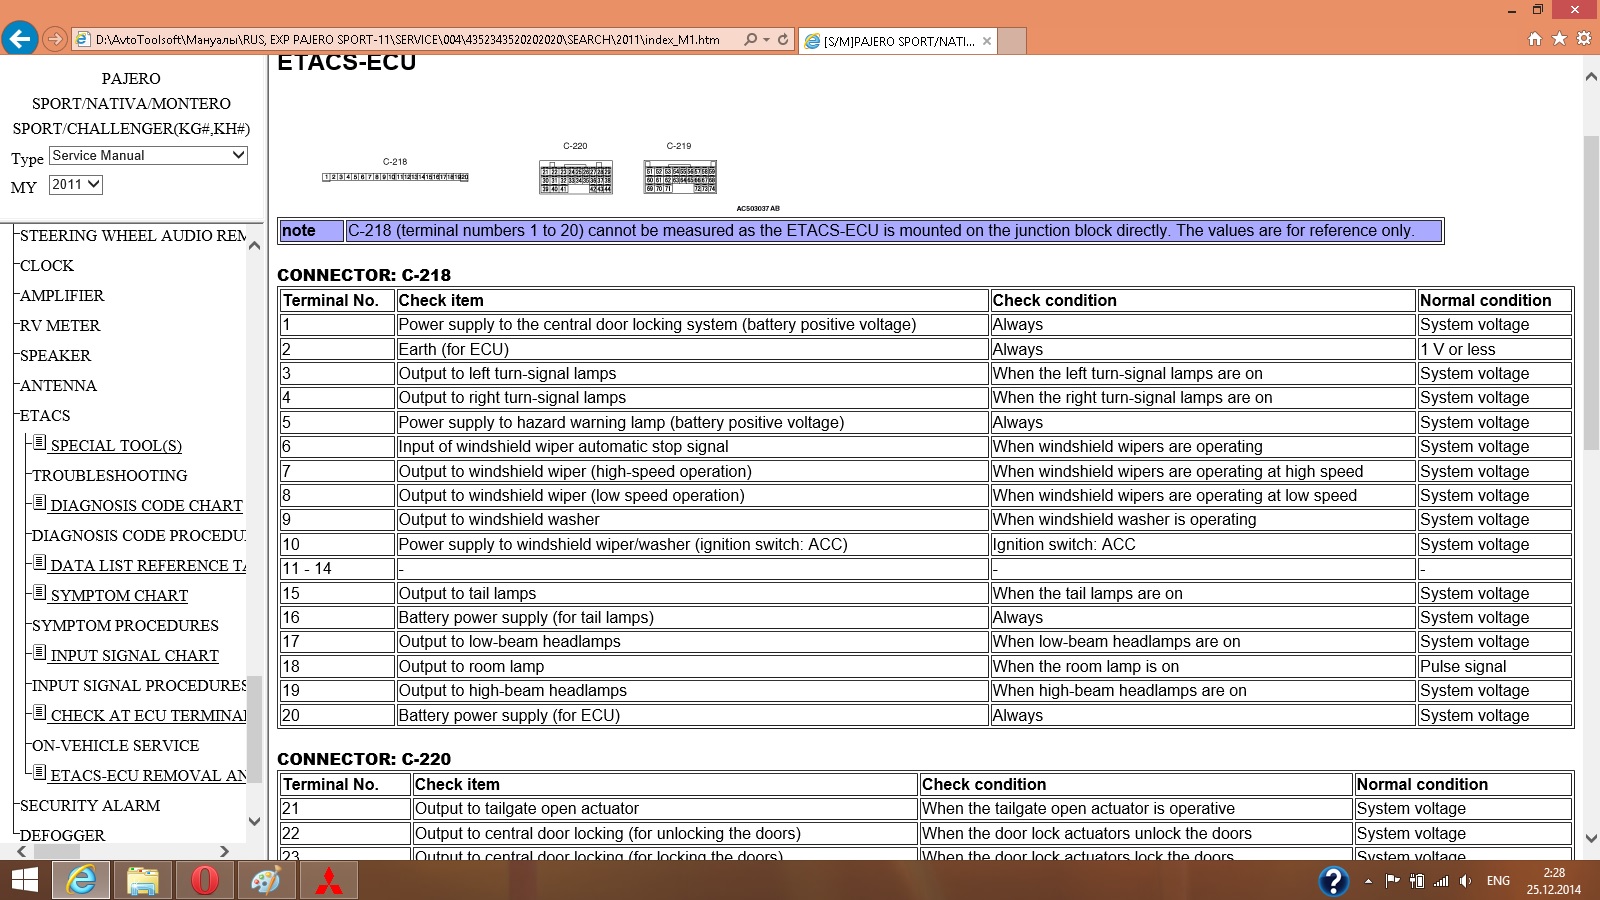Open the Home icon in browser toolbar
The width and height of the screenshot is (1600, 900).
tap(1535, 39)
